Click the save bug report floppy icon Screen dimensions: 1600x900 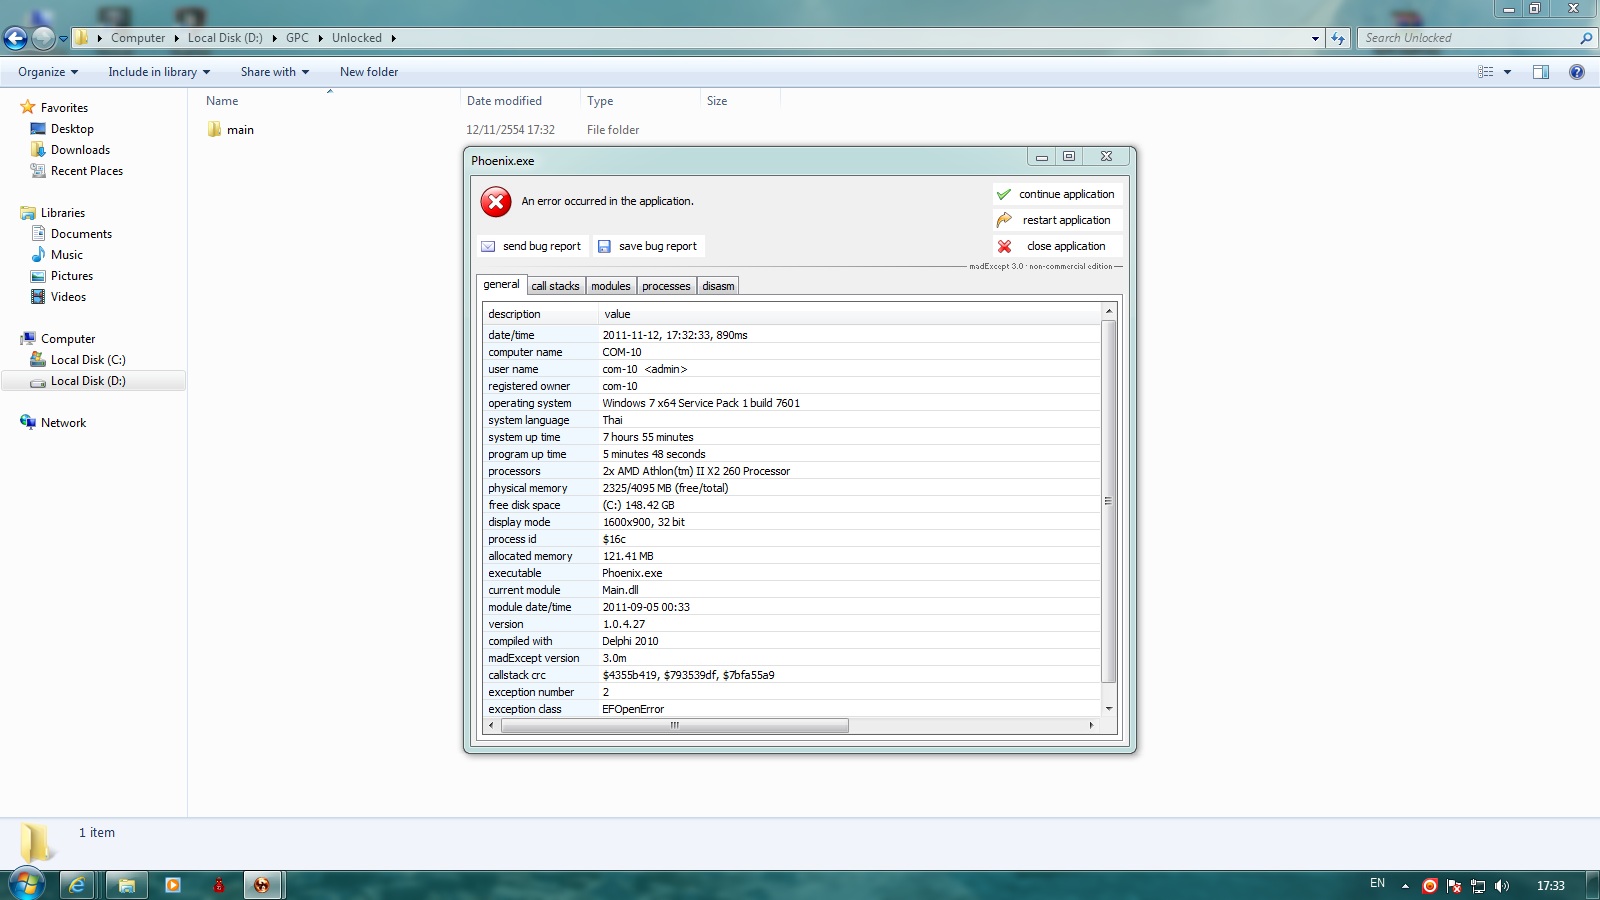tap(604, 246)
